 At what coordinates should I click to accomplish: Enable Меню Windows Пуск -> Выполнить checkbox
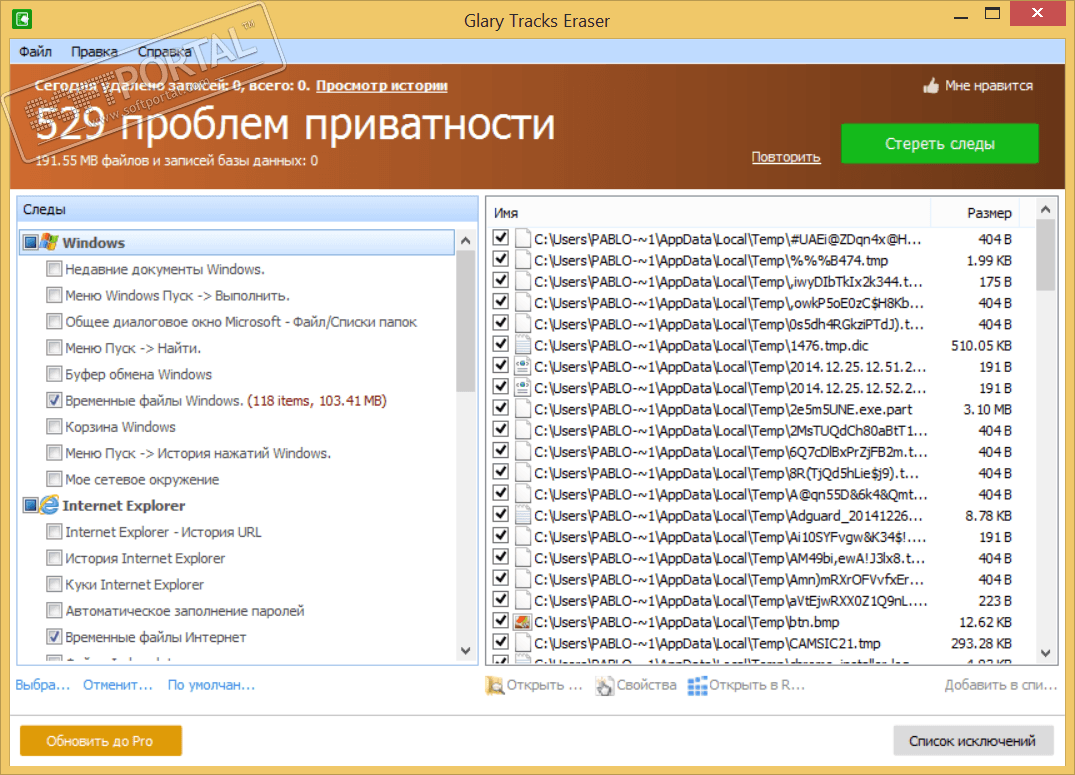[x=54, y=296]
